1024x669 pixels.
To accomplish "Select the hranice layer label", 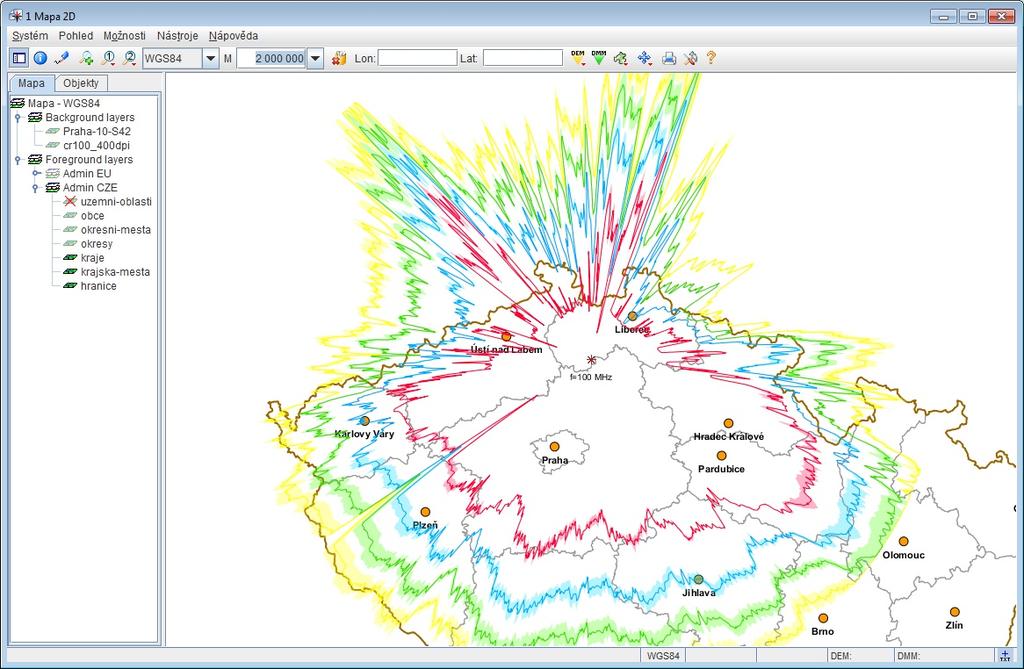I will click(99, 286).
